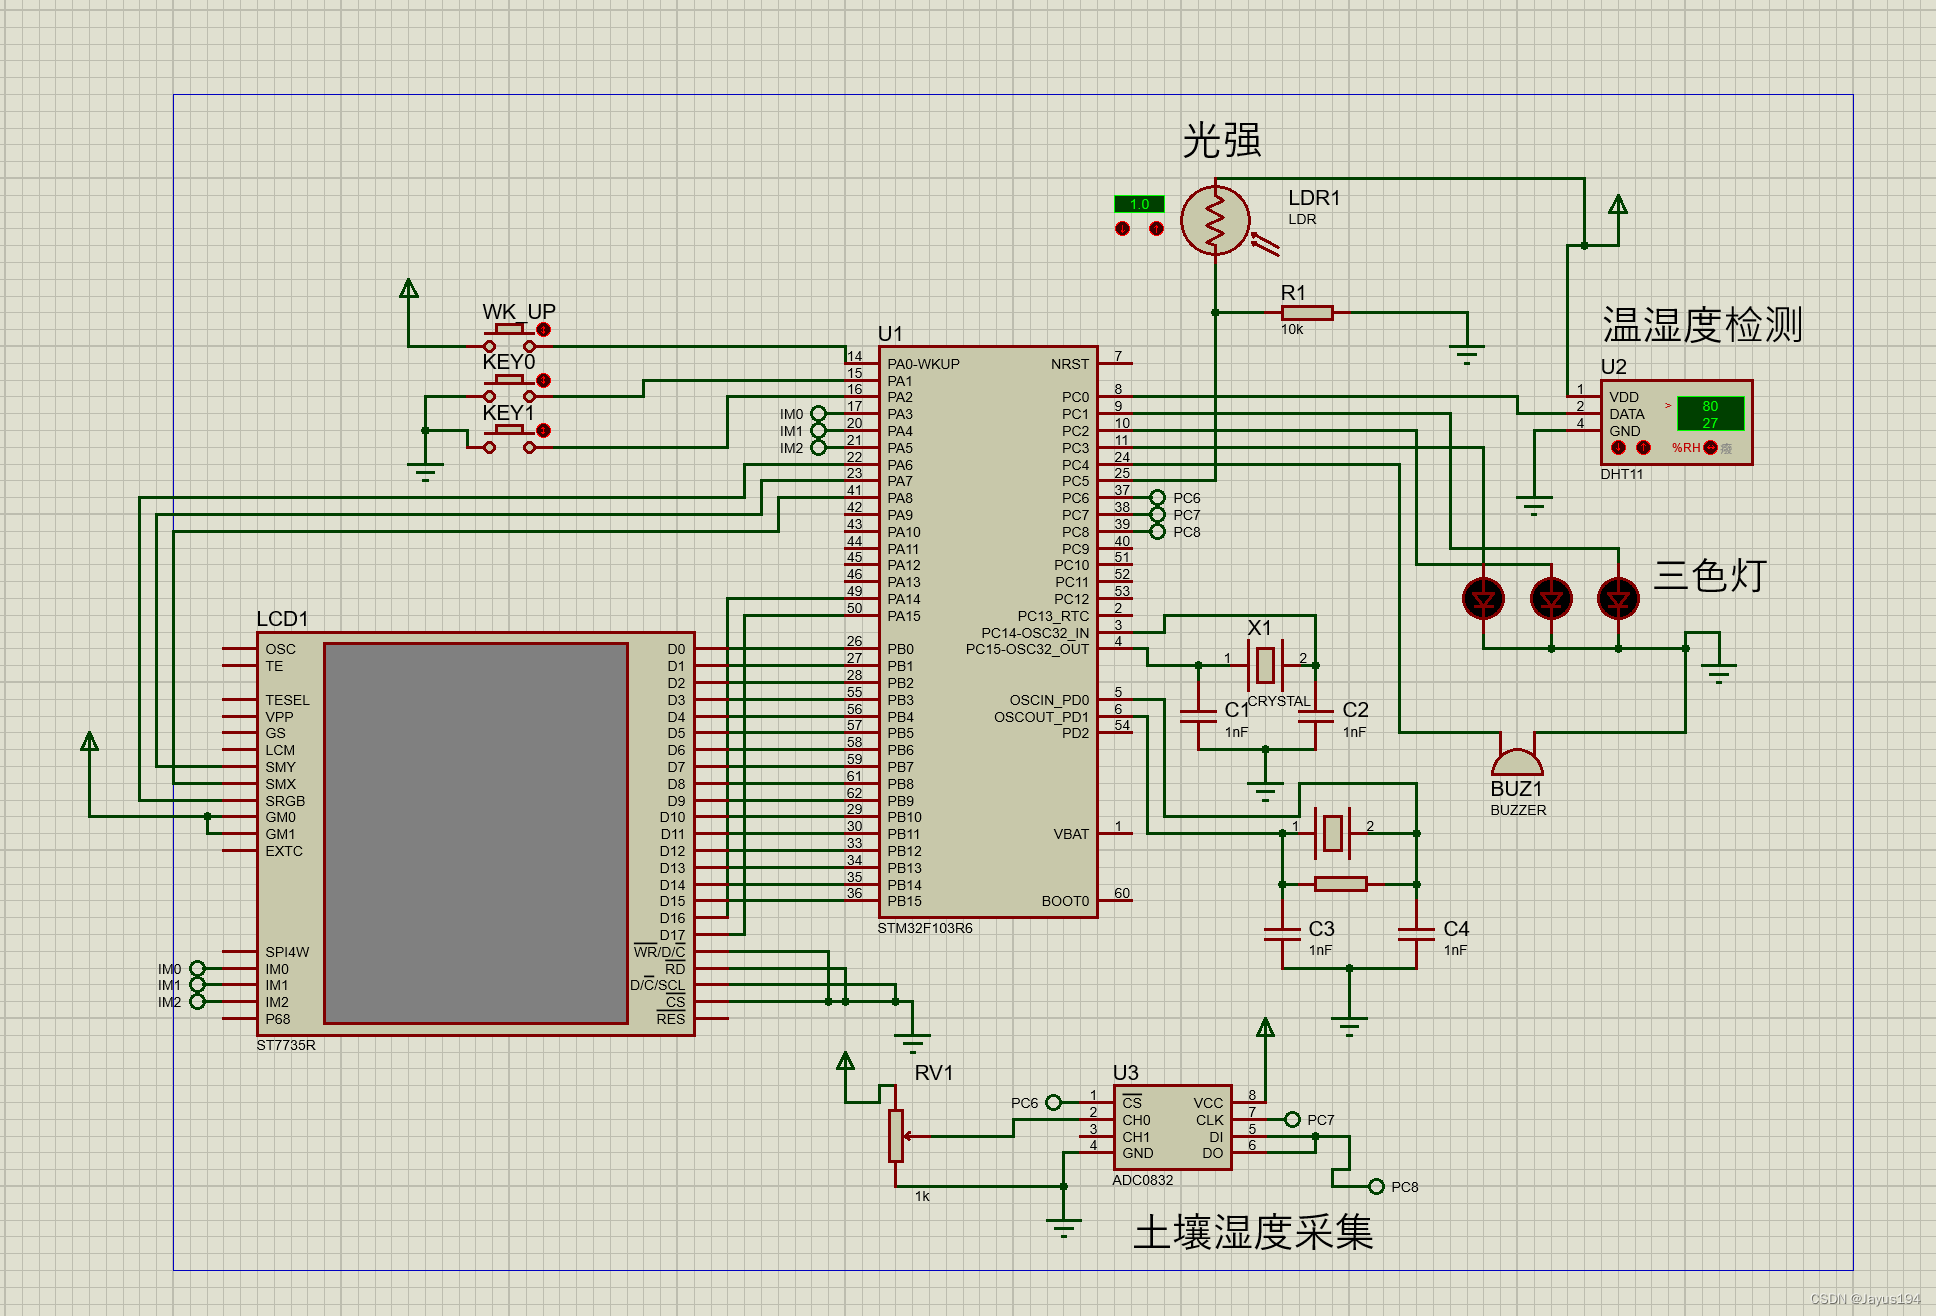Select the C3 capacitor symbol
Image resolution: width=1936 pixels, height=1316 pixels.
(x=1283, y=934)
